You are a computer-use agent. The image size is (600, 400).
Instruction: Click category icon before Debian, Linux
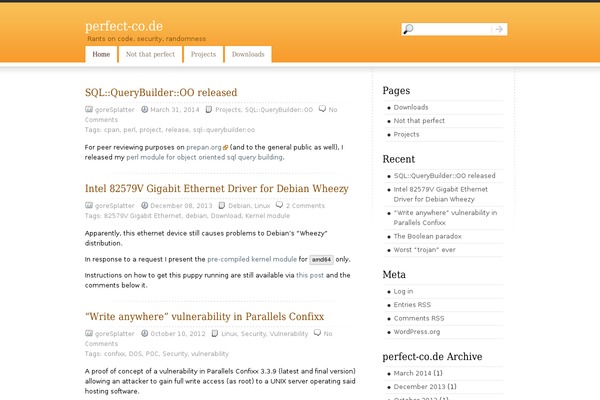click(222, 206)
